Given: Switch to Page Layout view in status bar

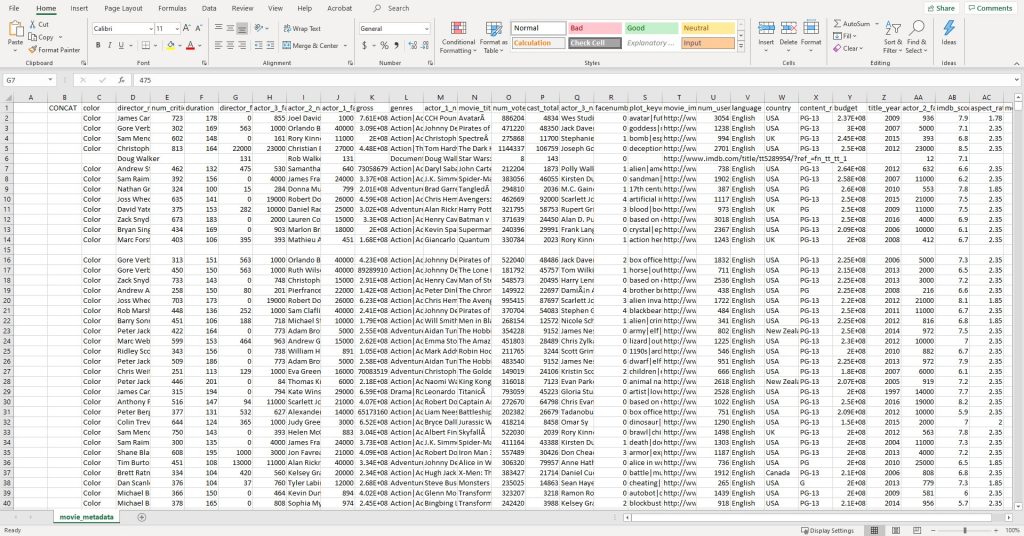Looking at the screenshot, I should point(896,530).
